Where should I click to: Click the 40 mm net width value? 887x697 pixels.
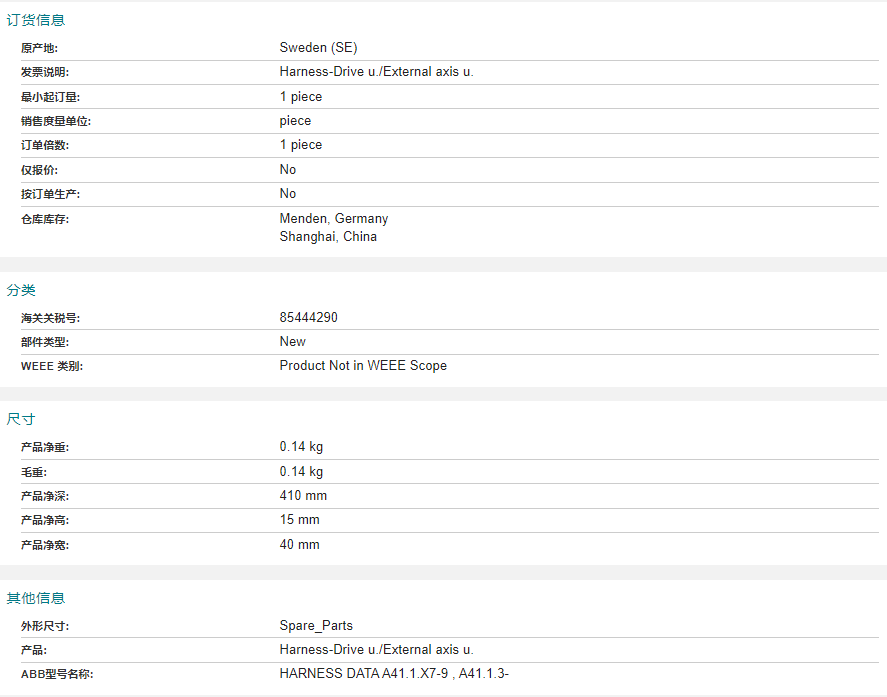(299, 545)
